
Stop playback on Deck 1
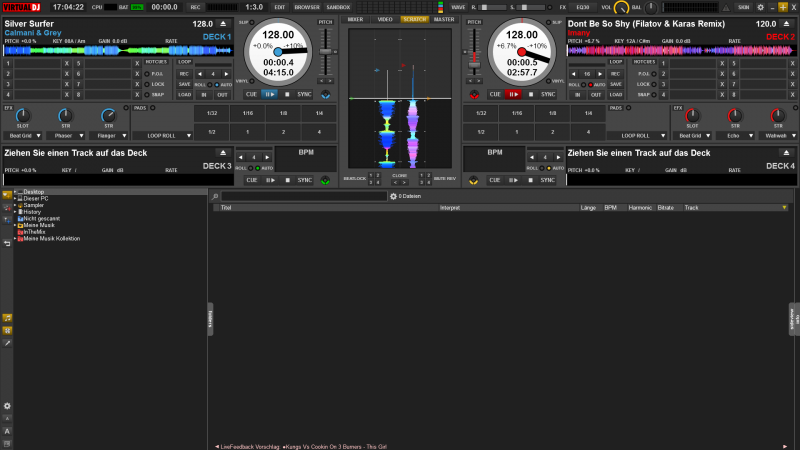pyautogui.click(x=287, y=94)
